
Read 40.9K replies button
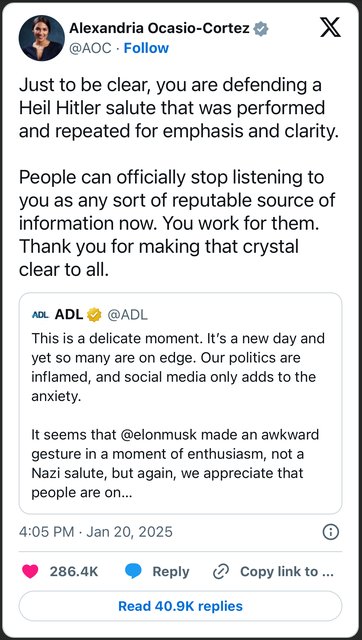[180, 606]
